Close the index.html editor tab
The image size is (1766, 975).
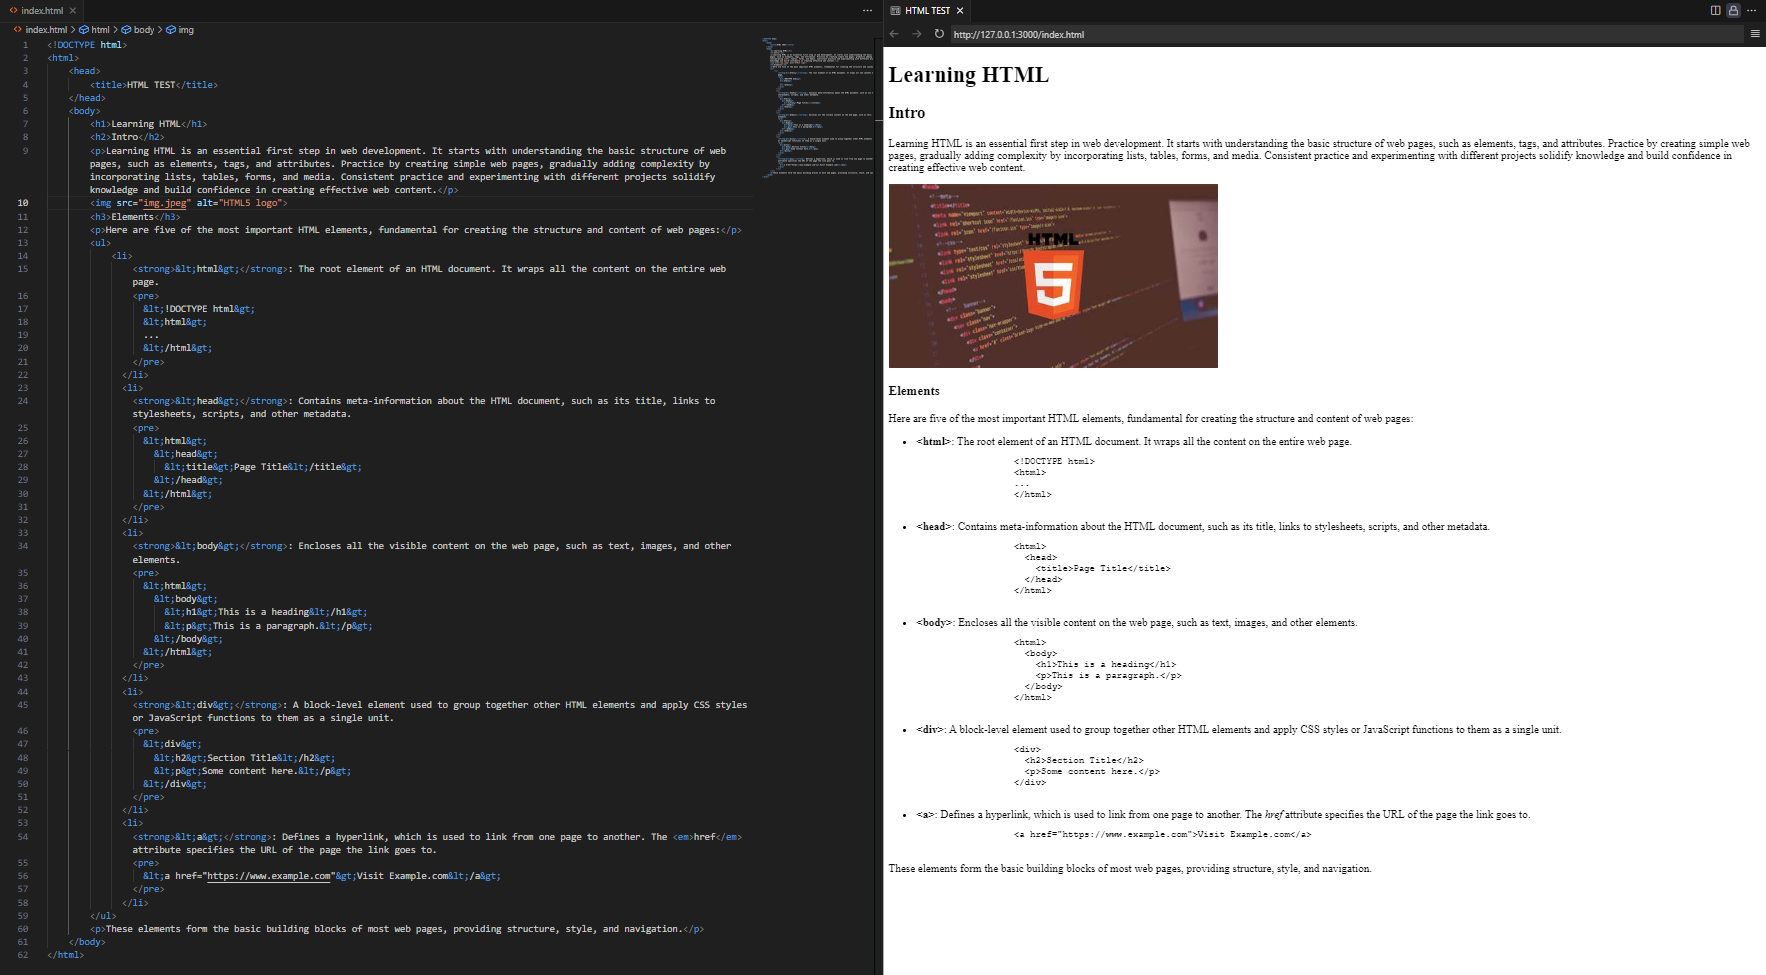pos(73,11)
